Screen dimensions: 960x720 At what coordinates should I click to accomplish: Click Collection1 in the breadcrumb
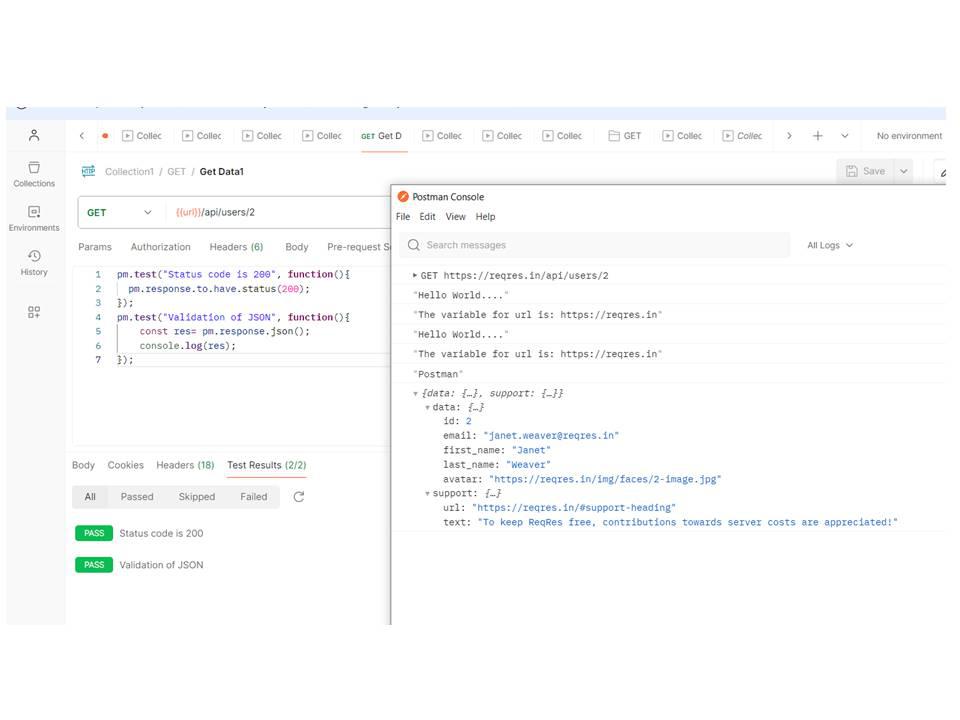(x=129, y=171)
